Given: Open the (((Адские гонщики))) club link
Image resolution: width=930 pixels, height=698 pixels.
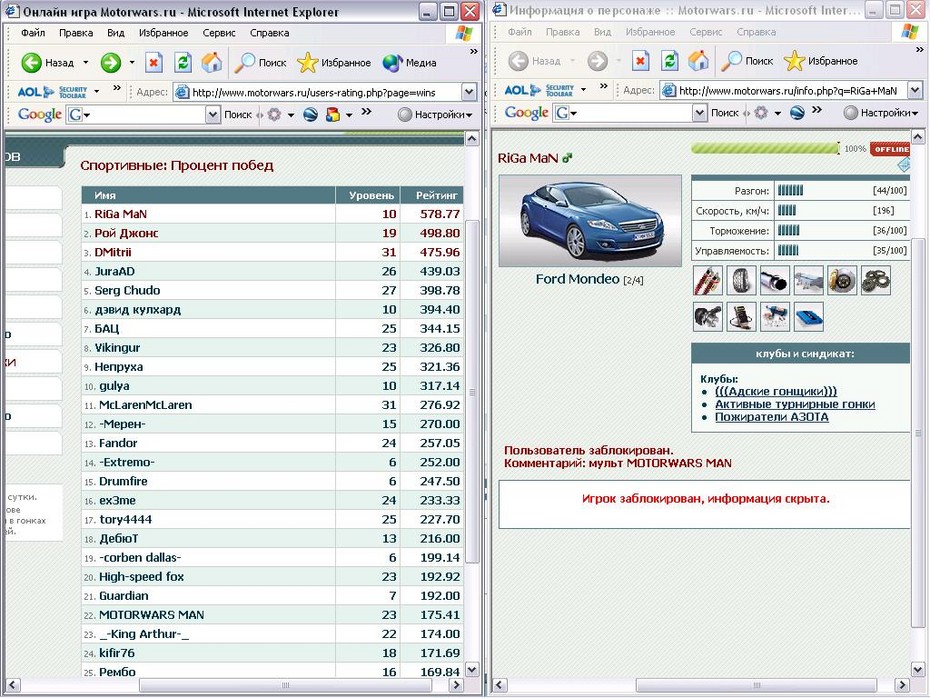Looking at the screenshot, I should (776, 391).
